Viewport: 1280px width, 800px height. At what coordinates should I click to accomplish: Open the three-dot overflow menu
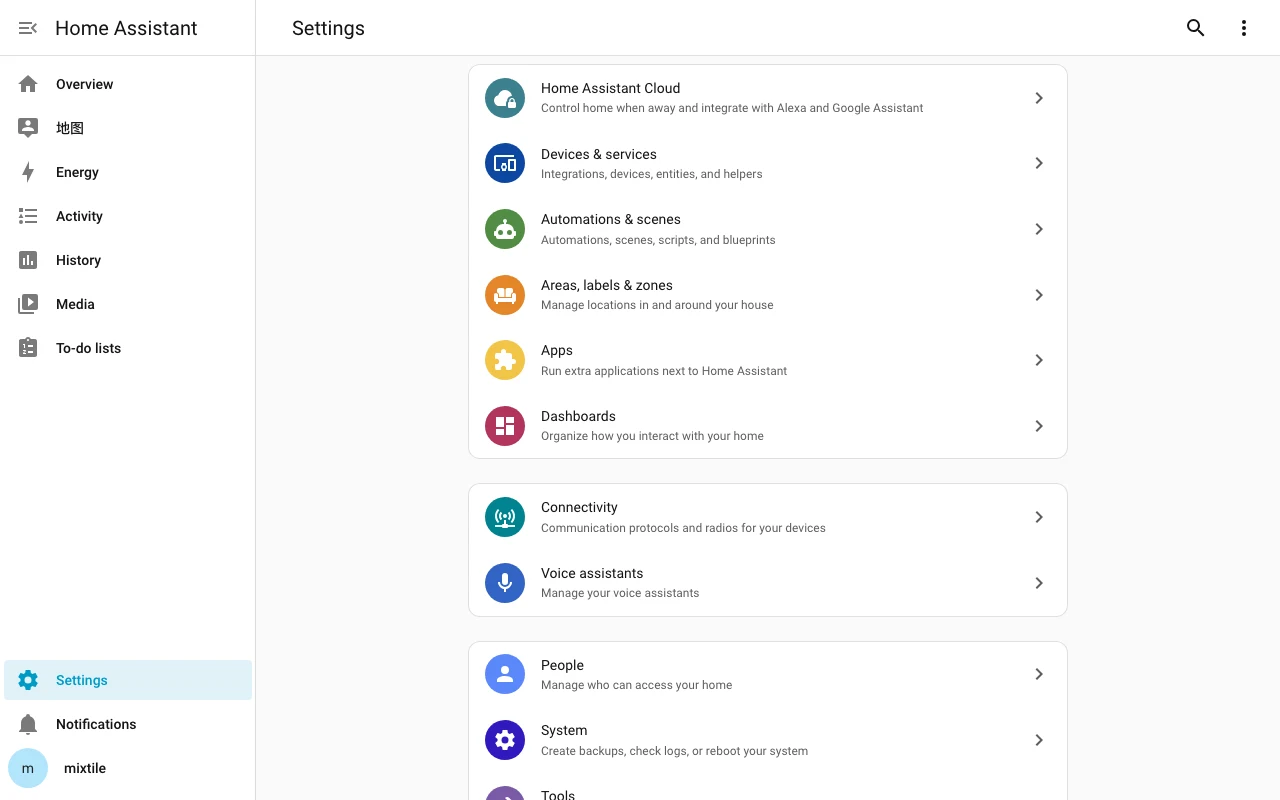1244,28
